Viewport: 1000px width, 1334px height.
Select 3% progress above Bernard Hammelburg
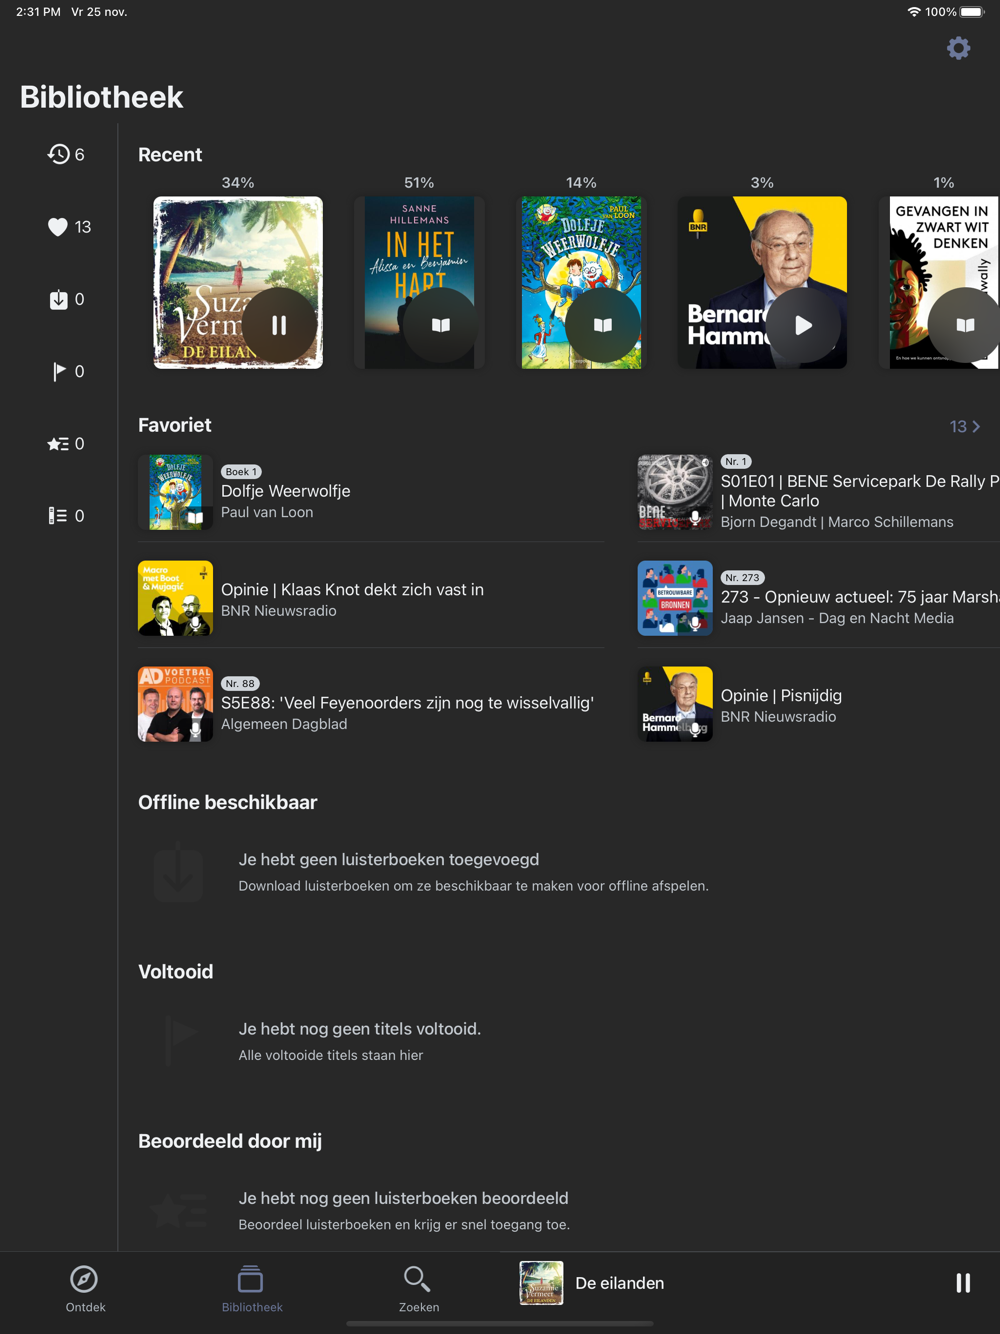pos(762,183)
